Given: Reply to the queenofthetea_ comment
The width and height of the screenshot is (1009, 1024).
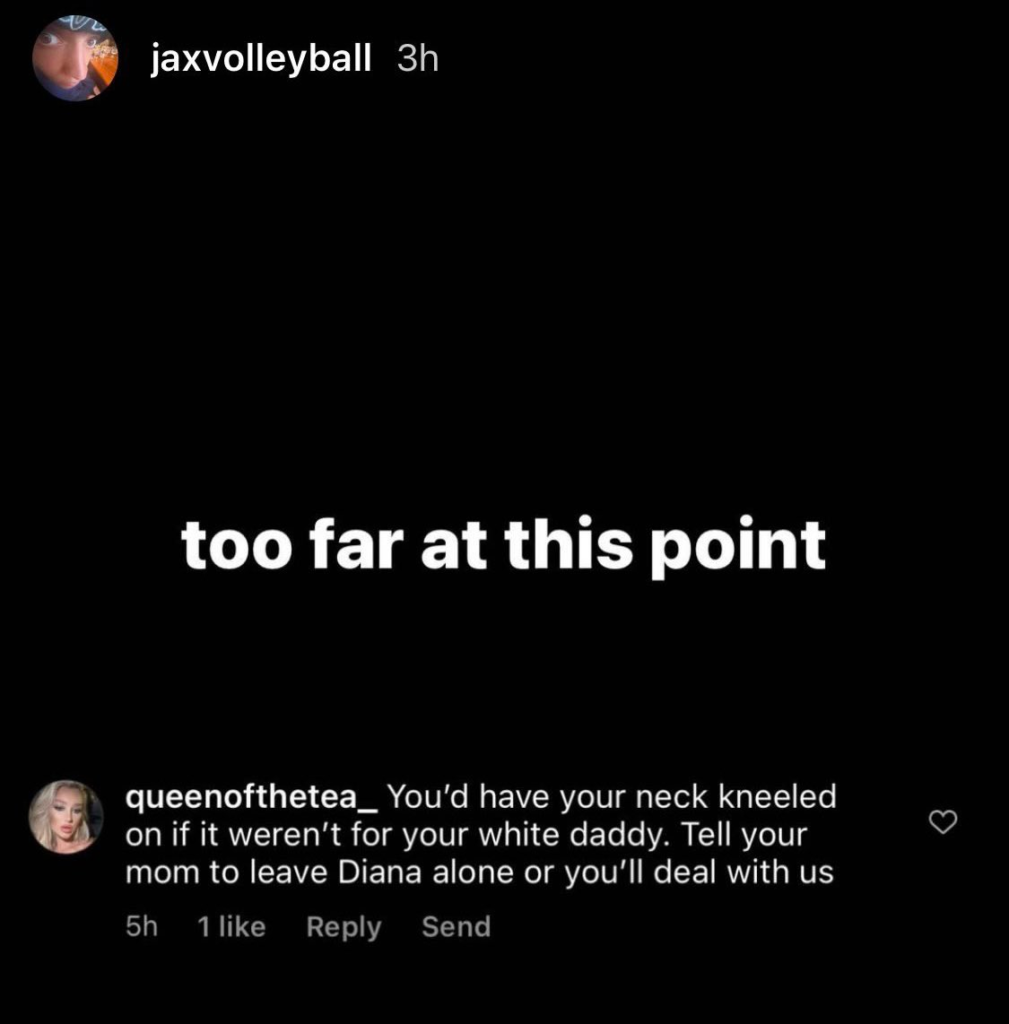Looking at the screenshot, I should pyautogui.click(x=344, y=927).
